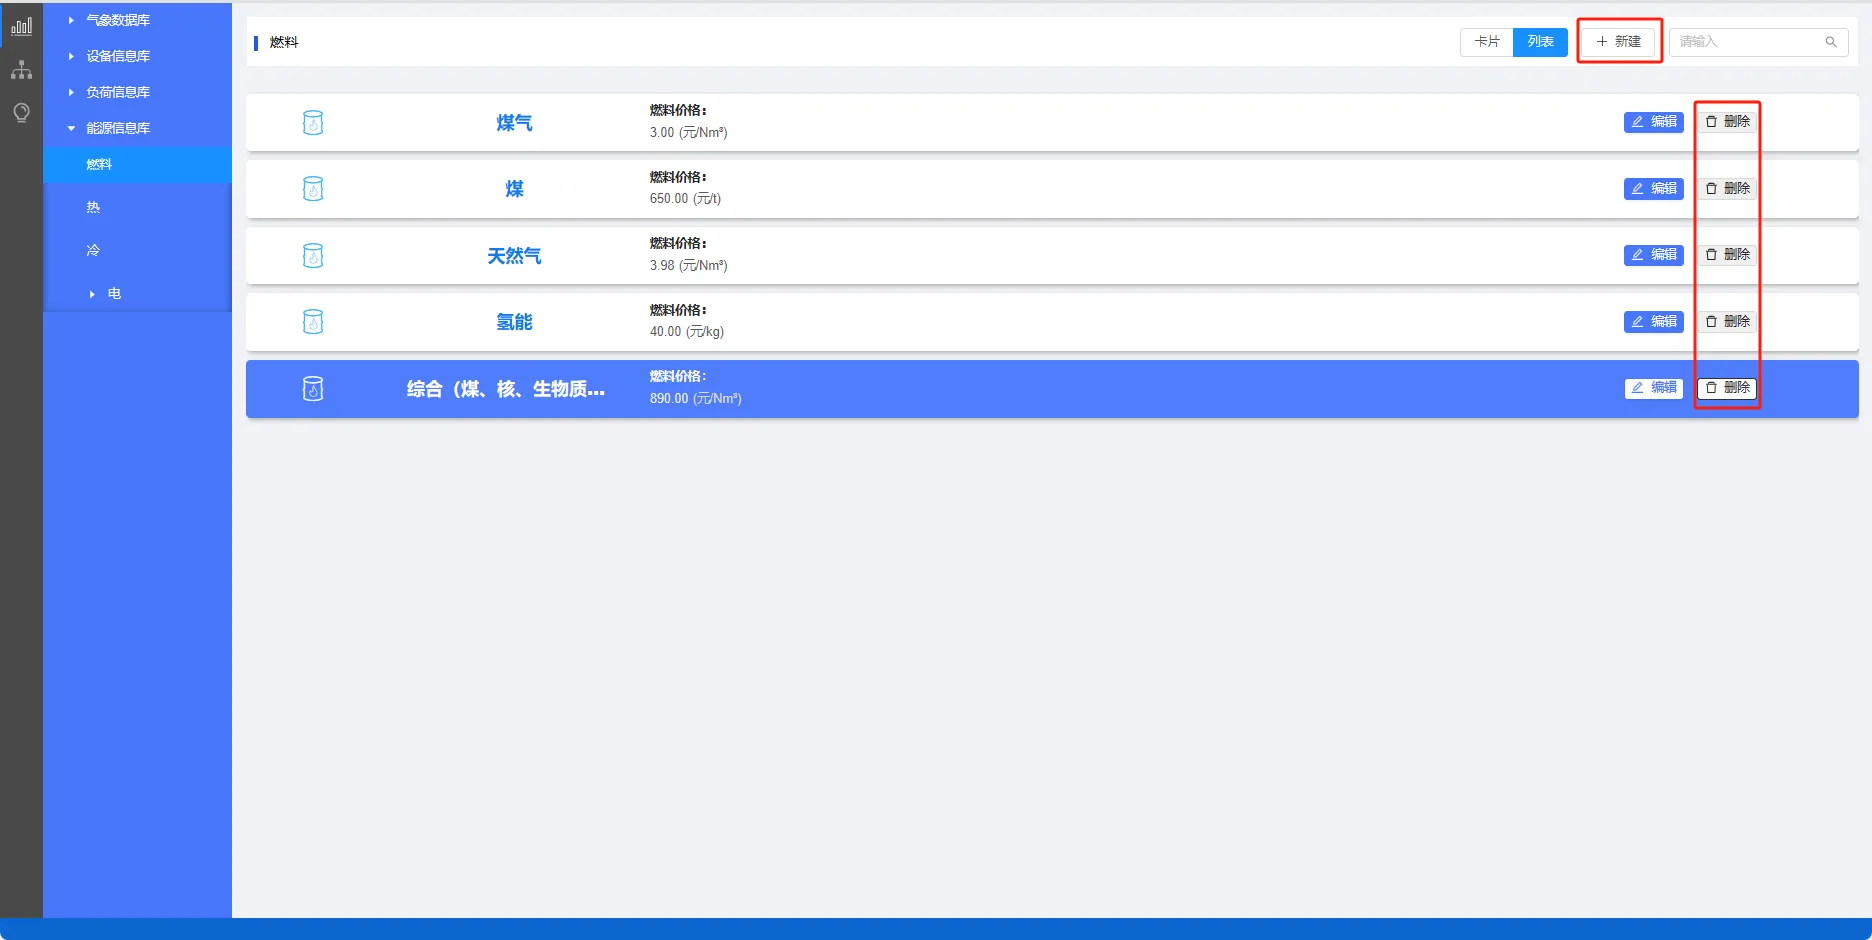Click the fuel barrel icon for 煤气
This screenshot has width=1872, height=940.
click(x=313, y=123)
